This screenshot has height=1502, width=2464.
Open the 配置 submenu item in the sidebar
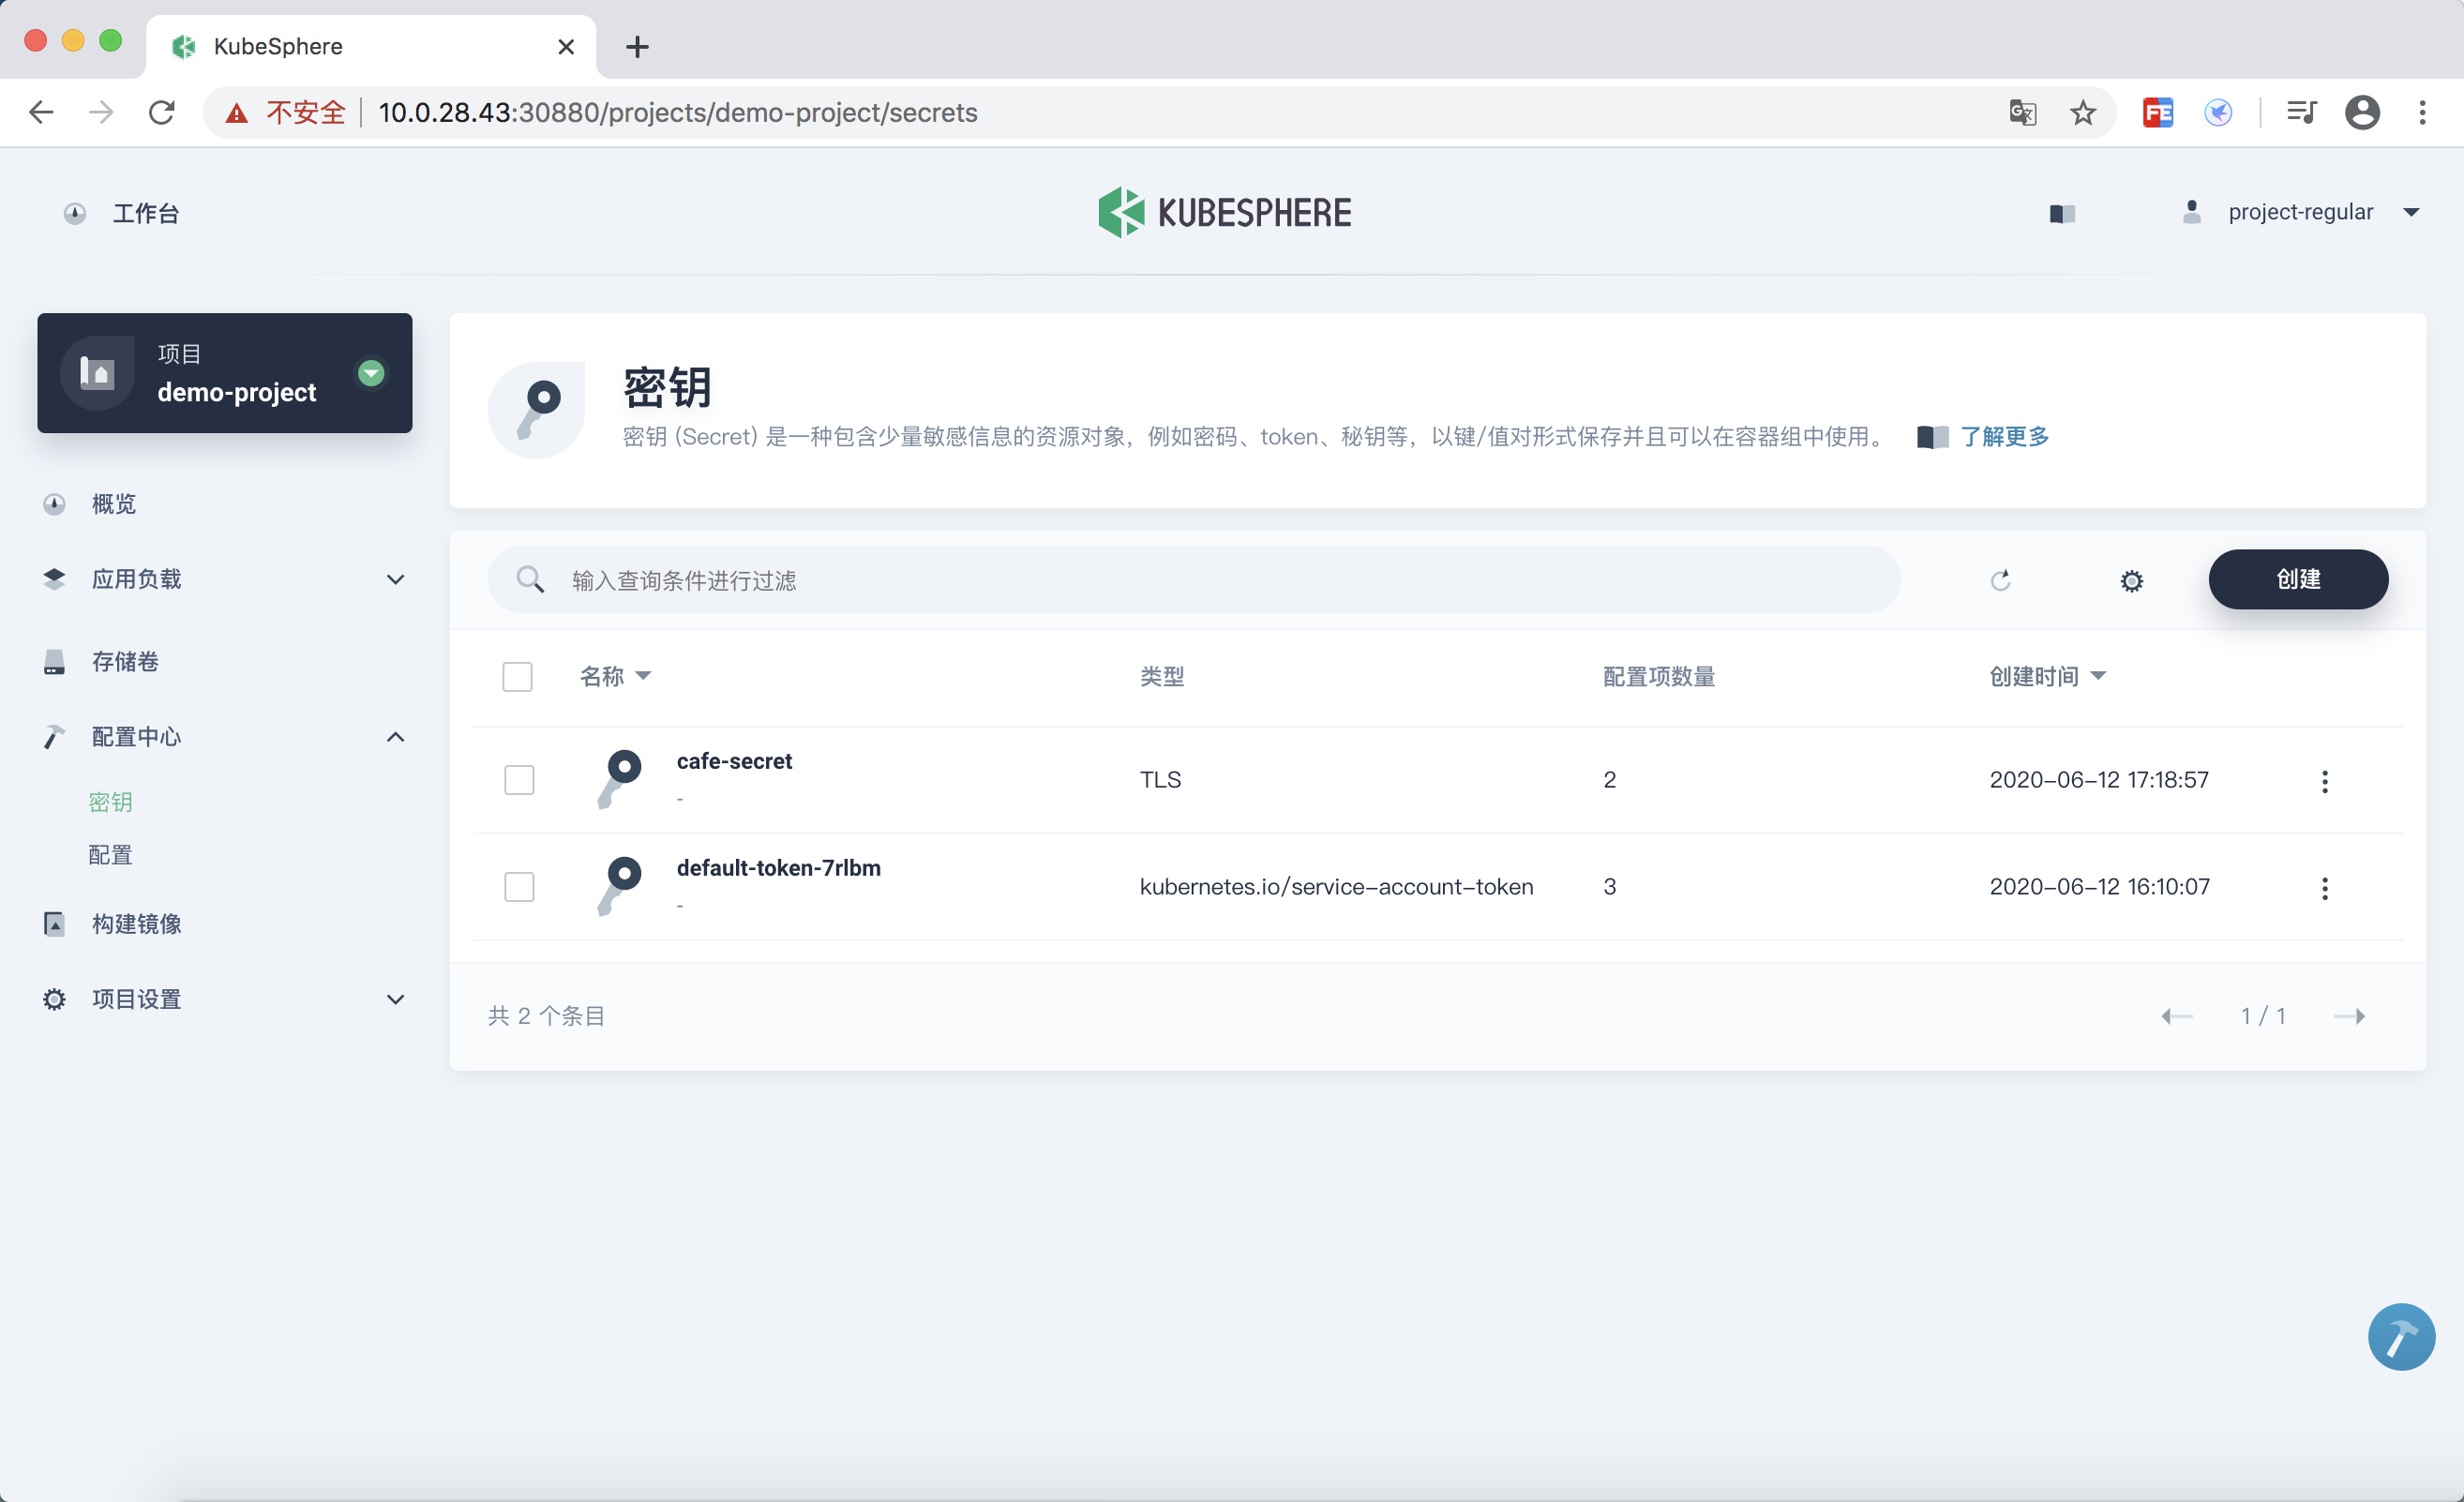coord(110,854)
